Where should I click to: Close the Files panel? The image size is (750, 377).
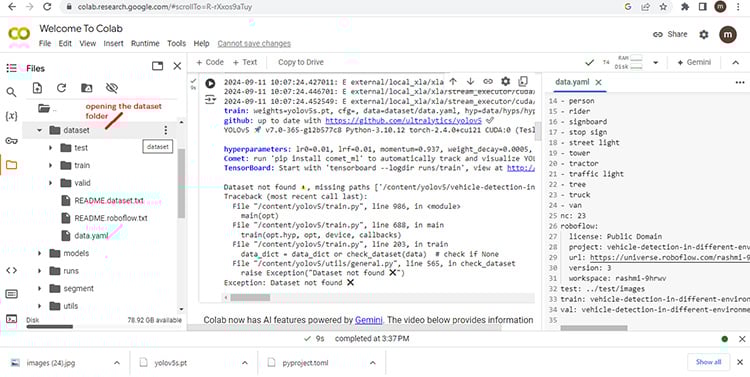177,66
